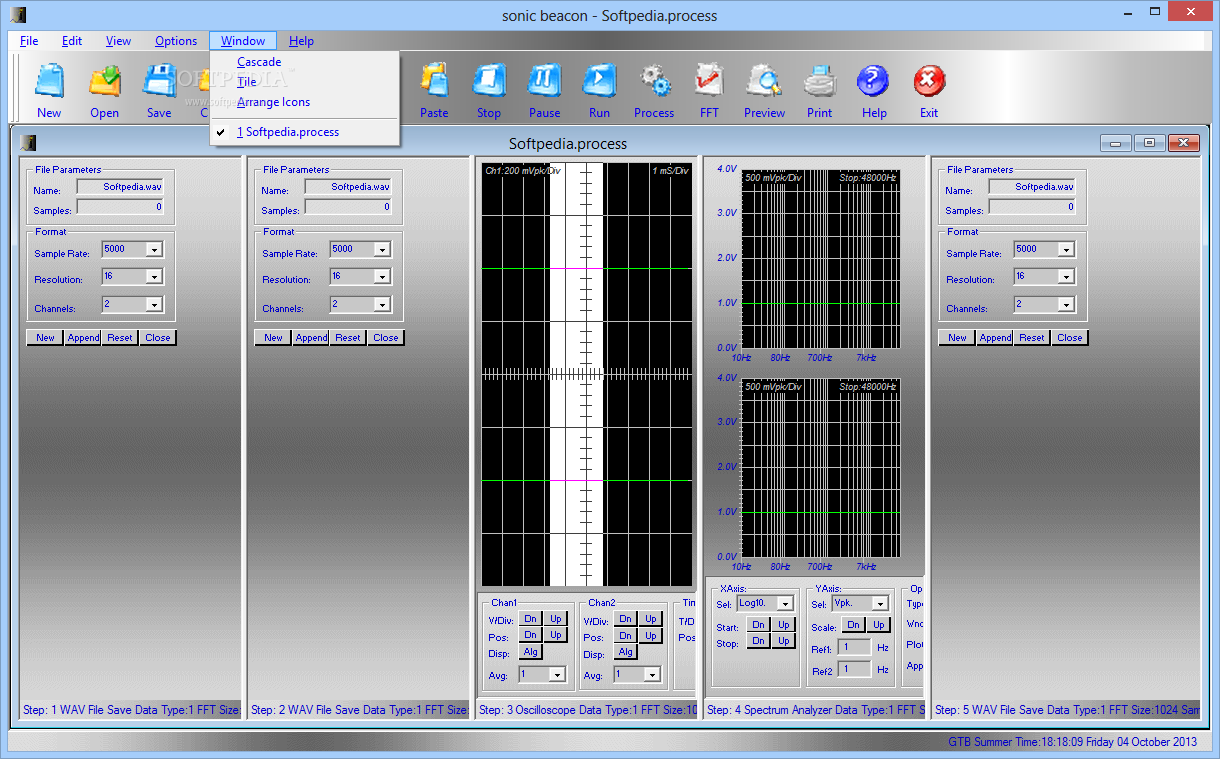
Task: Click XAxis Start Up button
Action: pyautogui.click(x=784, y=625)
